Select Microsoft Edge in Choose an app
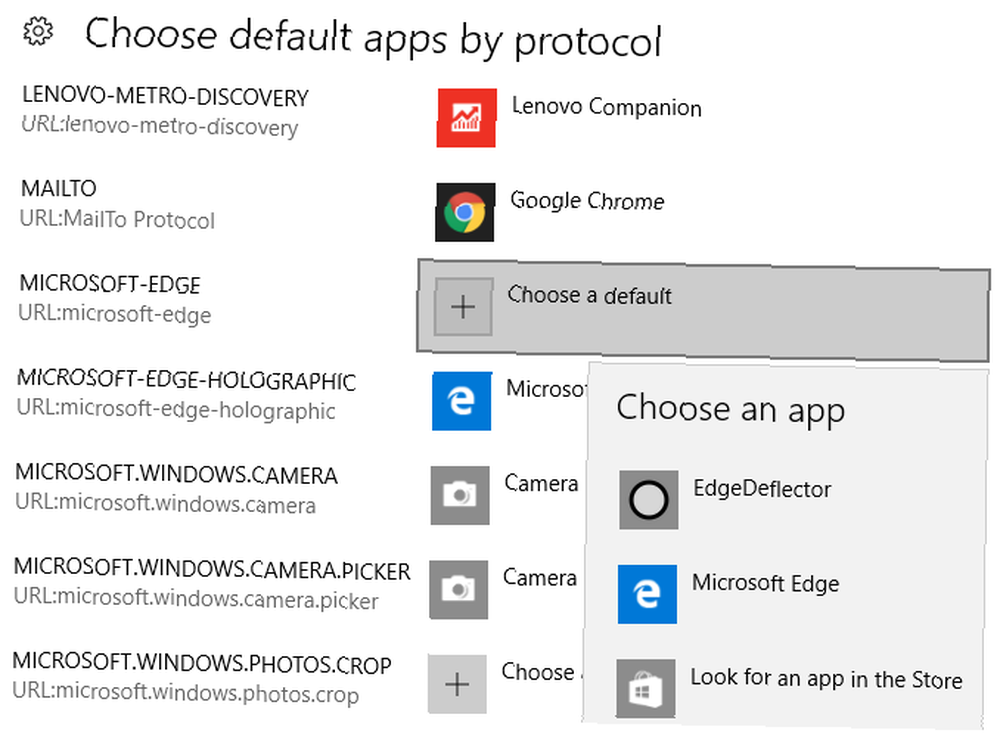The height and width of the screenshot is (733, 1000). tap(766, 583)
